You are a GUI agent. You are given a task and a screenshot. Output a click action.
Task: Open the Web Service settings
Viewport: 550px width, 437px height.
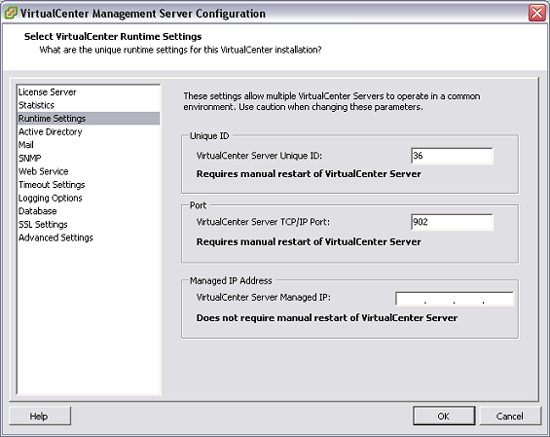pos(43,171)
